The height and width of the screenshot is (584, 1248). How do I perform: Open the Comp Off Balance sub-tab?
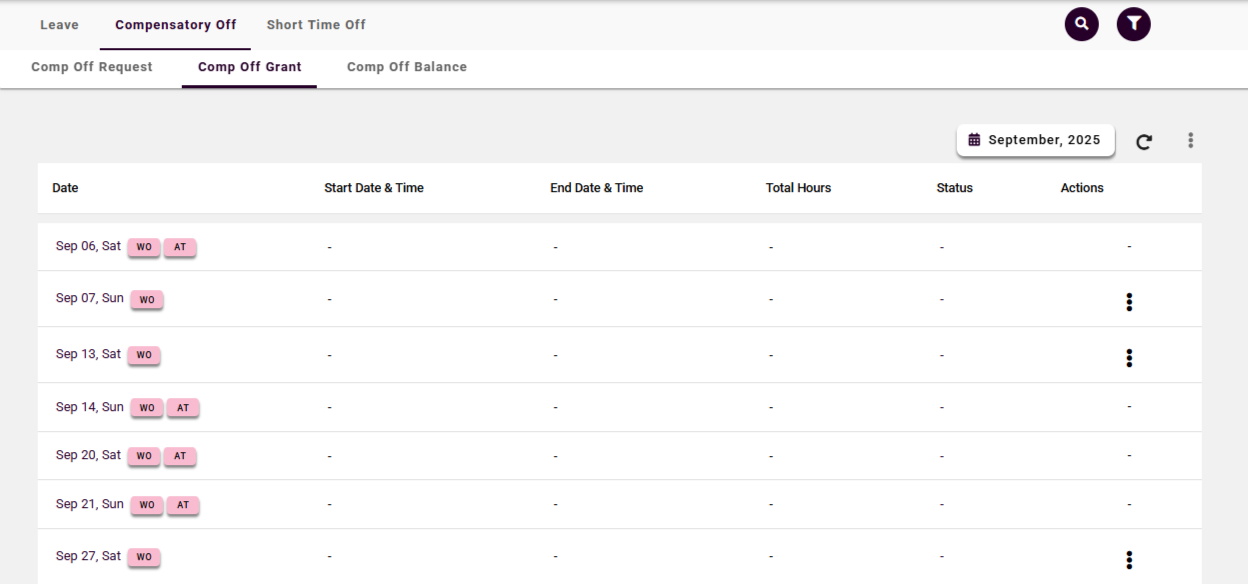(406, 67)
